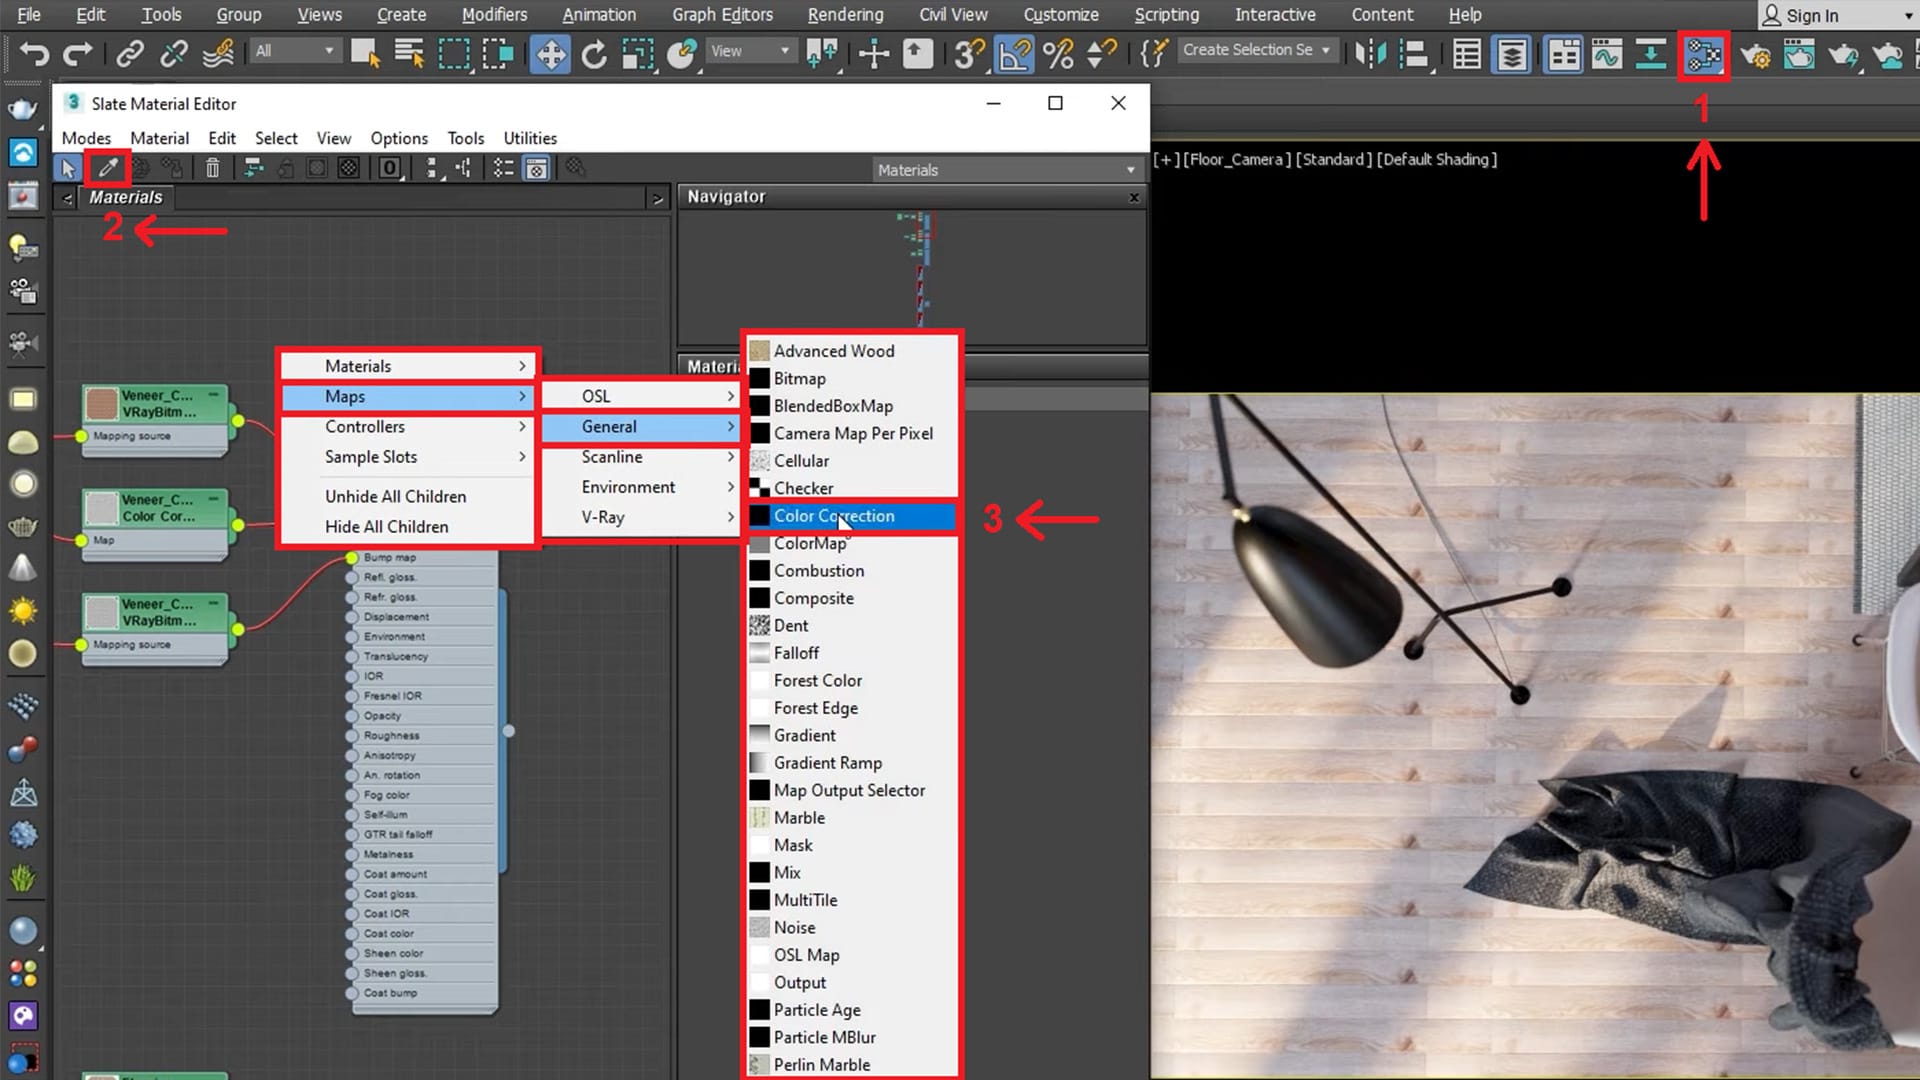The width and height of the screenshot is (1920, 1080).
Task: Toggle Edit Named Selection Sets icon
Action: click(x=1154, y=53)
